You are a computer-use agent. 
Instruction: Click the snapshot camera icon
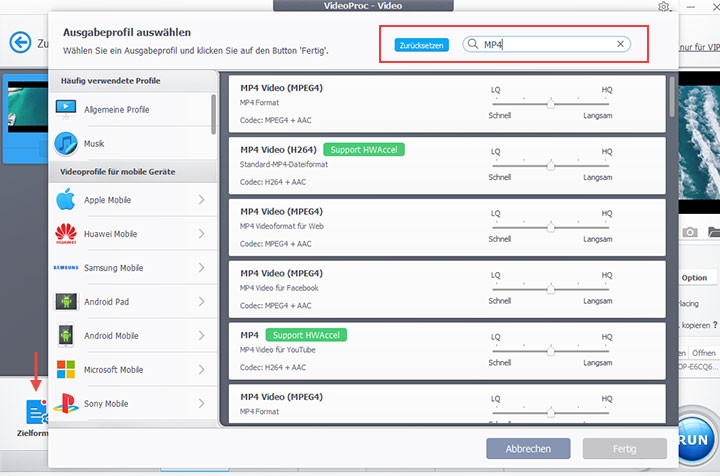tap(689, 232)
